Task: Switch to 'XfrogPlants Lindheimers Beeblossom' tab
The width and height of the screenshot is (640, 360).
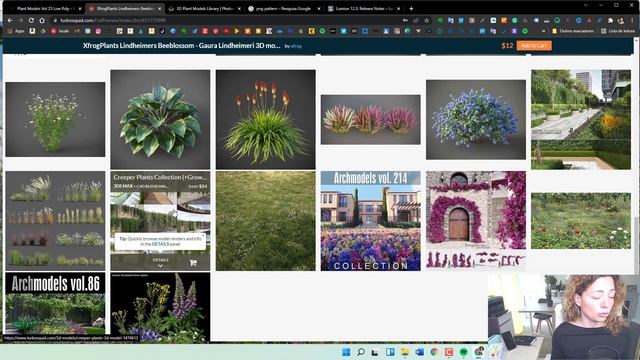Action: click(x=124, y=9)
